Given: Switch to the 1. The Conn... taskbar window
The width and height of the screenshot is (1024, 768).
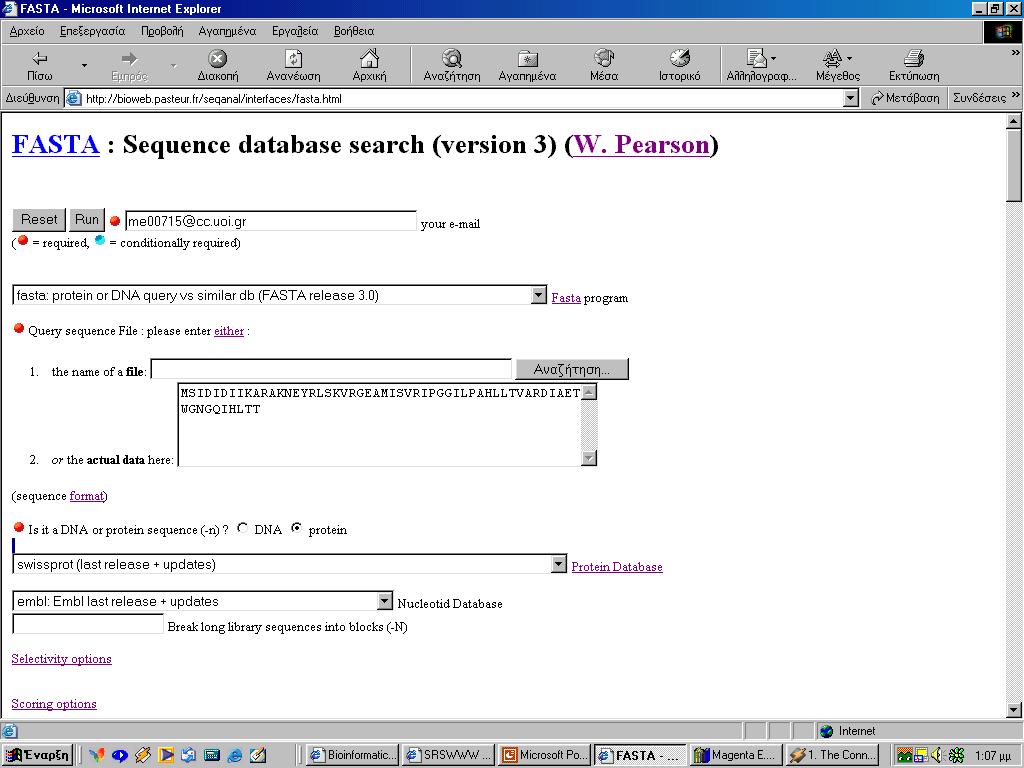Looking at the screenshot, I should [833, 755].
